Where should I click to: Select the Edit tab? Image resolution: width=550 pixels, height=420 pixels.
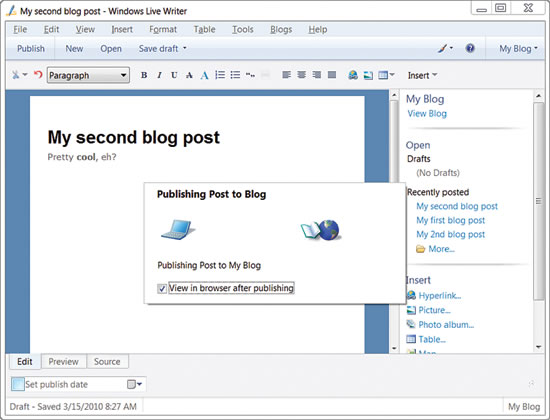click(25, 361)
